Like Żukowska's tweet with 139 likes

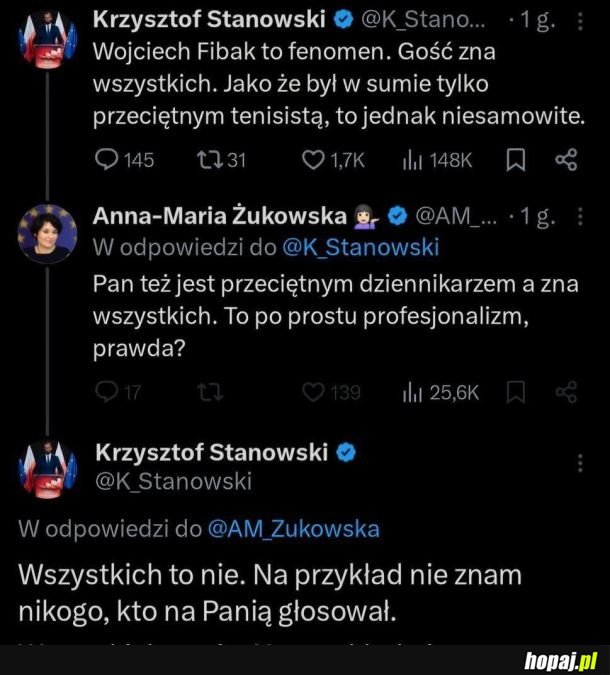315,392
